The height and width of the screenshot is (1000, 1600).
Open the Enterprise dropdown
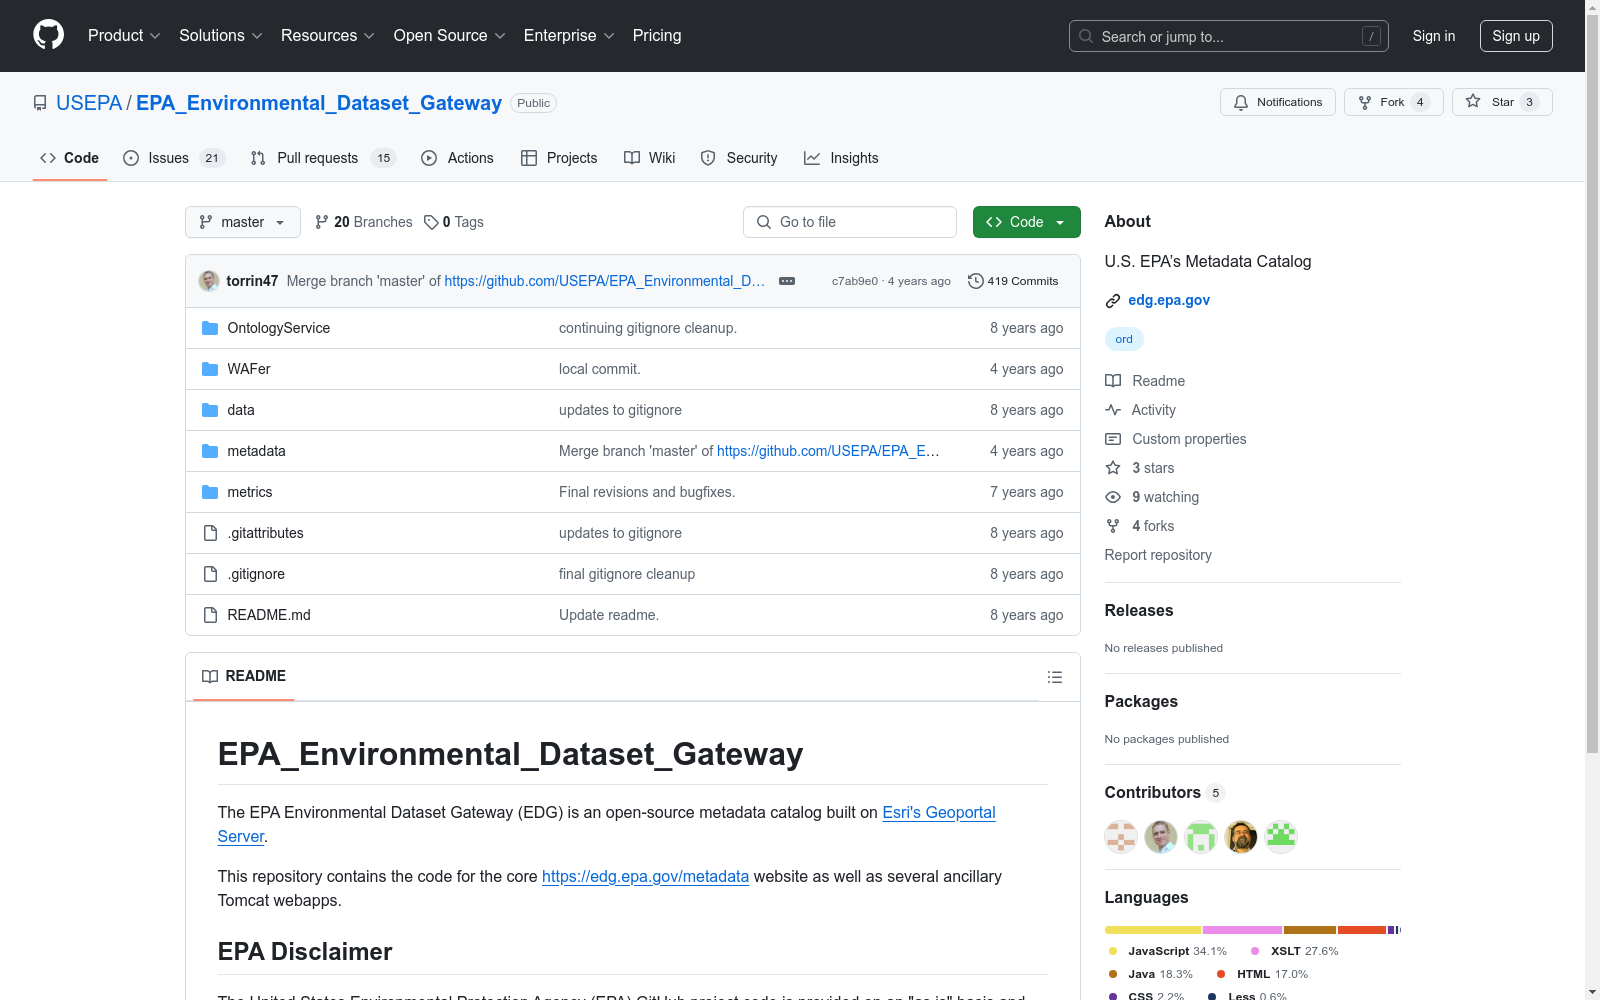[x=569, y=36]
